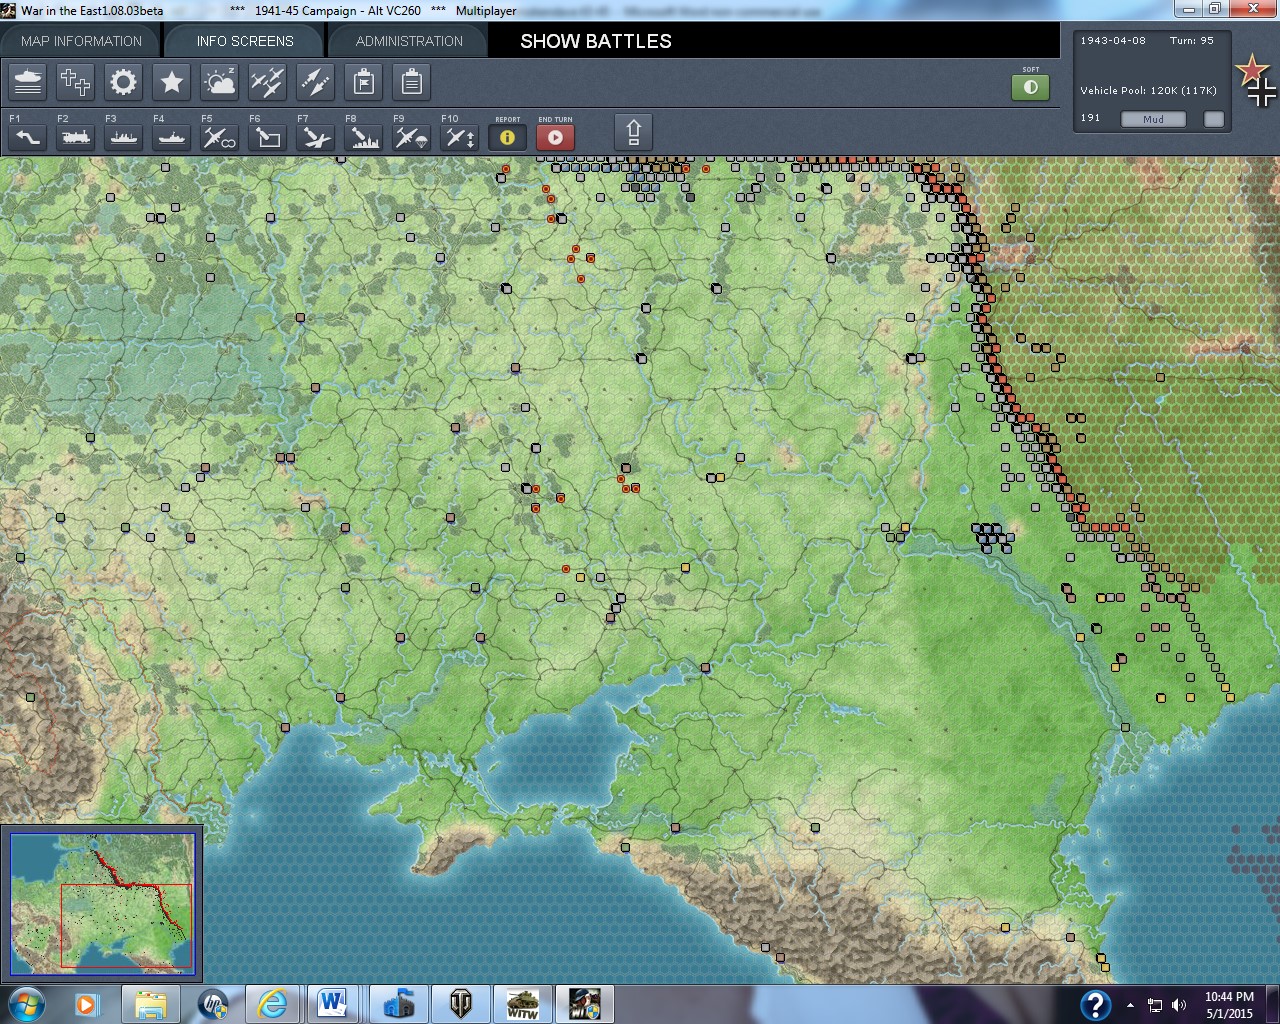The height and width of the screenshot is (1024, 1280).
Task: Click the minimap overview in the corner
Action: (102, 904)
